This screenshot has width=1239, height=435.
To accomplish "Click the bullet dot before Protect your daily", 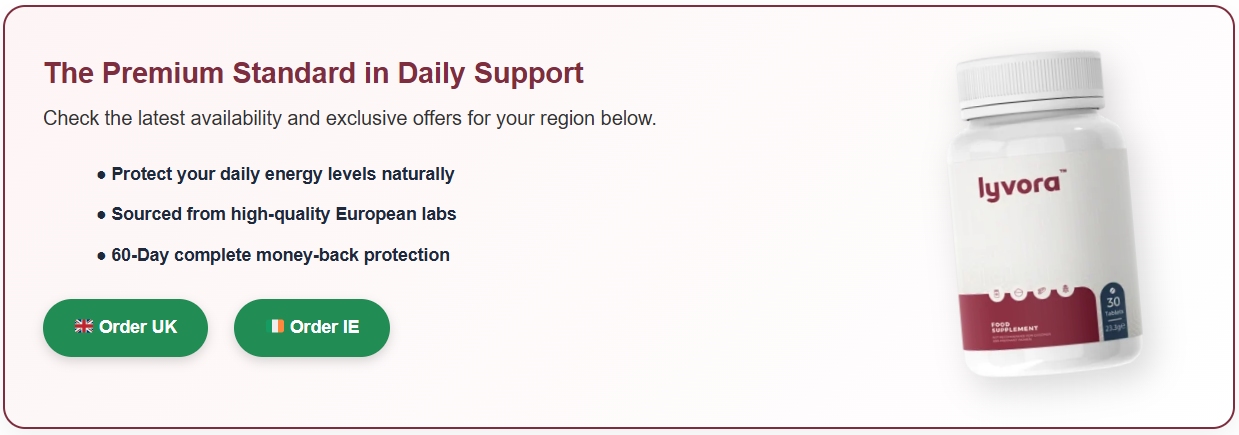I will (x=101, y=175).
